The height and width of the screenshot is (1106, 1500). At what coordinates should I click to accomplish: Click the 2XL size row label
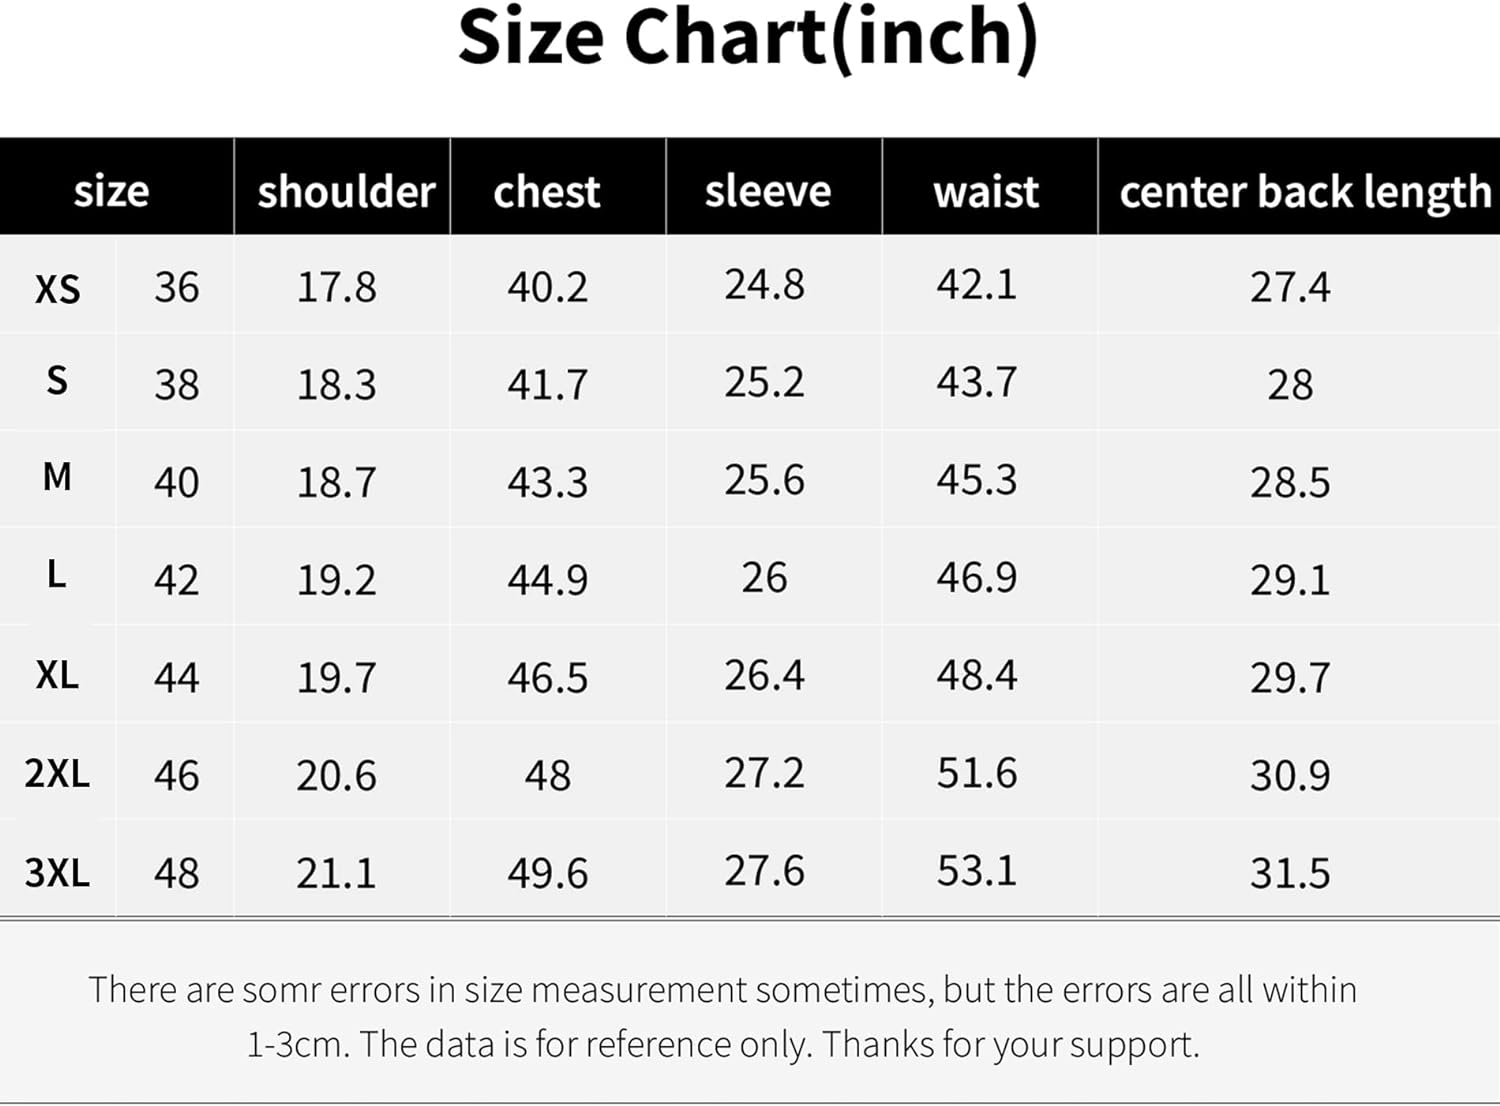coord(57,773)
